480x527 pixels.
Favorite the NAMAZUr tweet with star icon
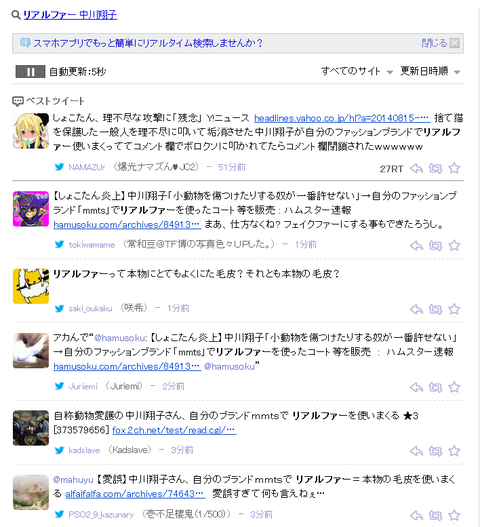click(x=454, y=168)
